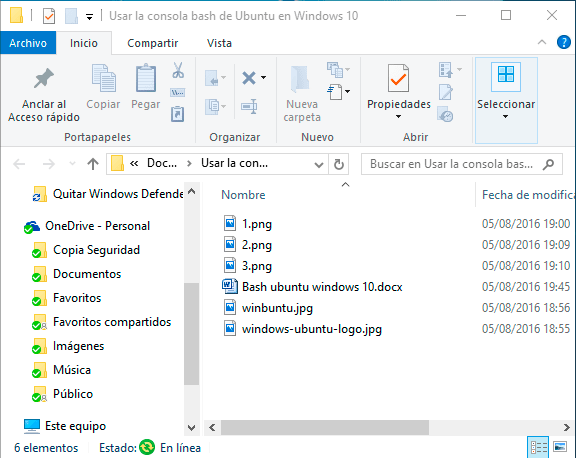This screenshot has width=576, height=459.
Task: Click the horizontal scrollbar in file list
Action: [x=325, y=427]
